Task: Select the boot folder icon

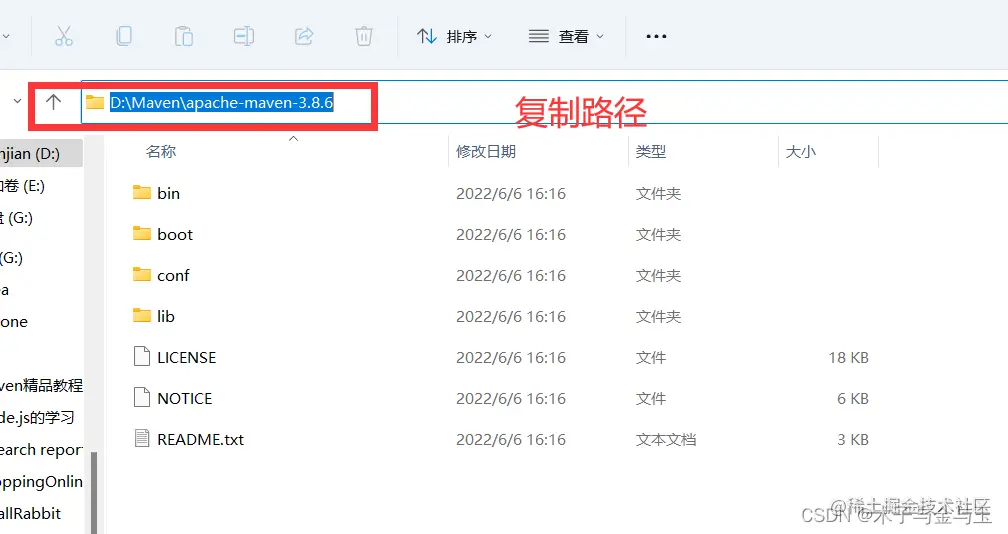Action: click(142, 233)
